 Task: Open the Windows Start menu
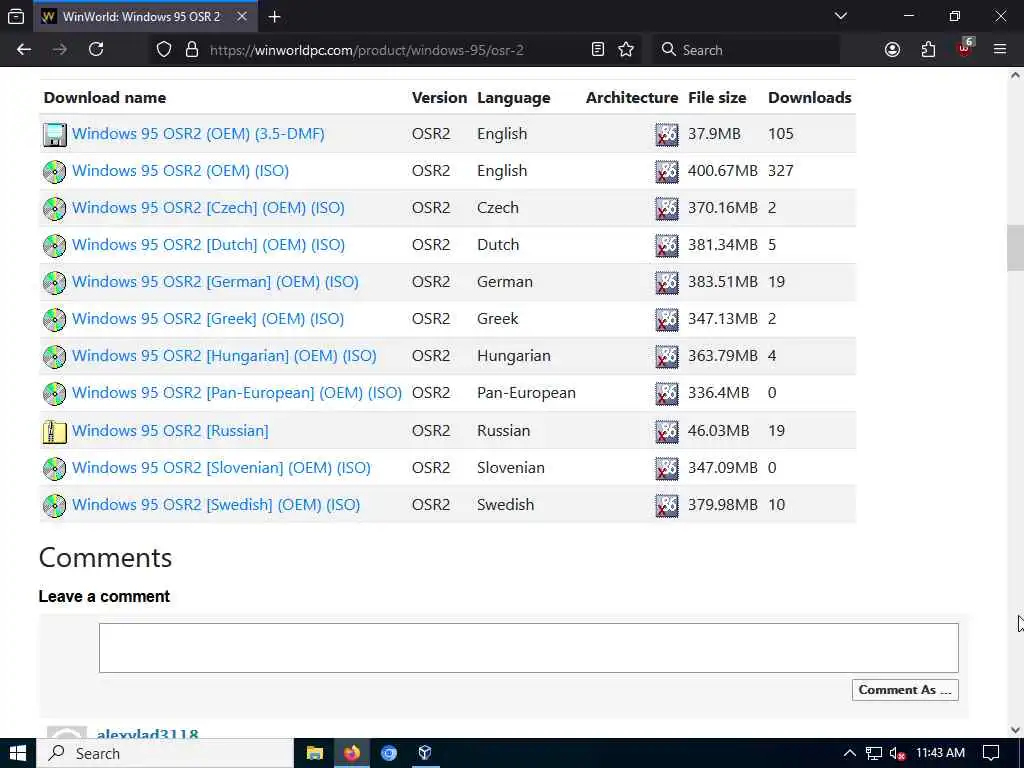[x=17, y=754]
